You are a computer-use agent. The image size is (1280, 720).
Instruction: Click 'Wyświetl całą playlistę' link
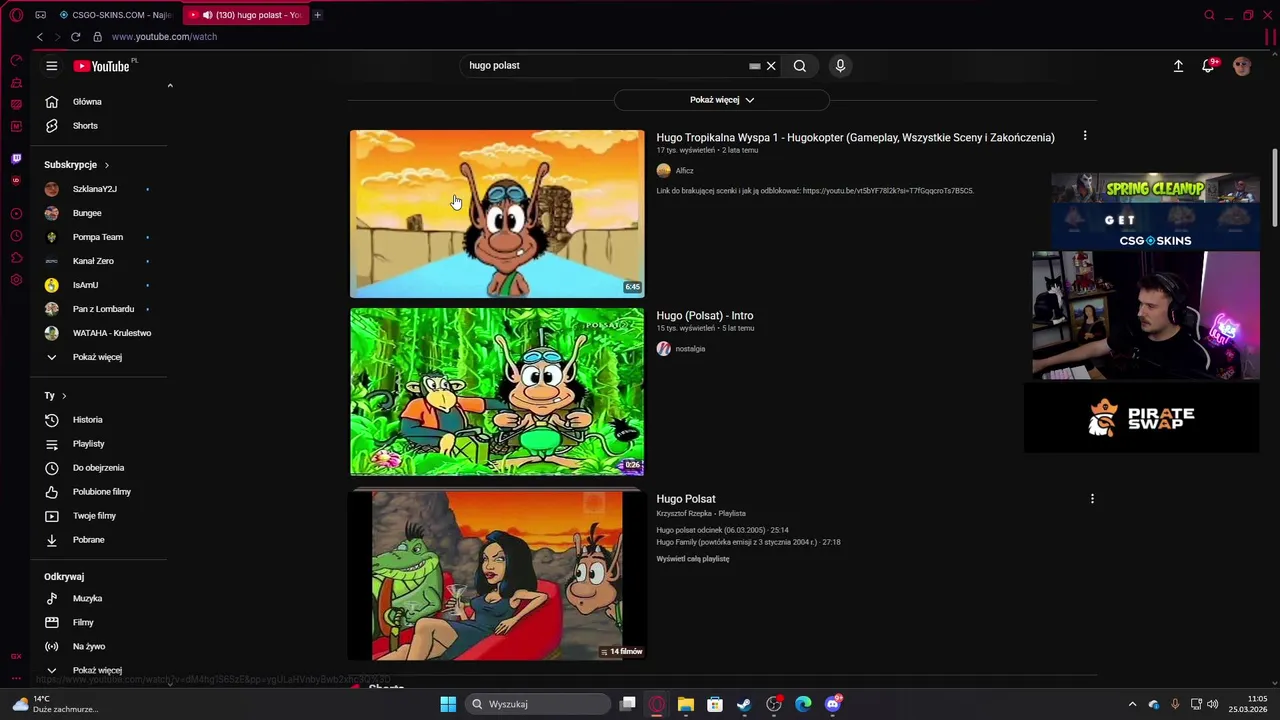(x=693, y=559)
